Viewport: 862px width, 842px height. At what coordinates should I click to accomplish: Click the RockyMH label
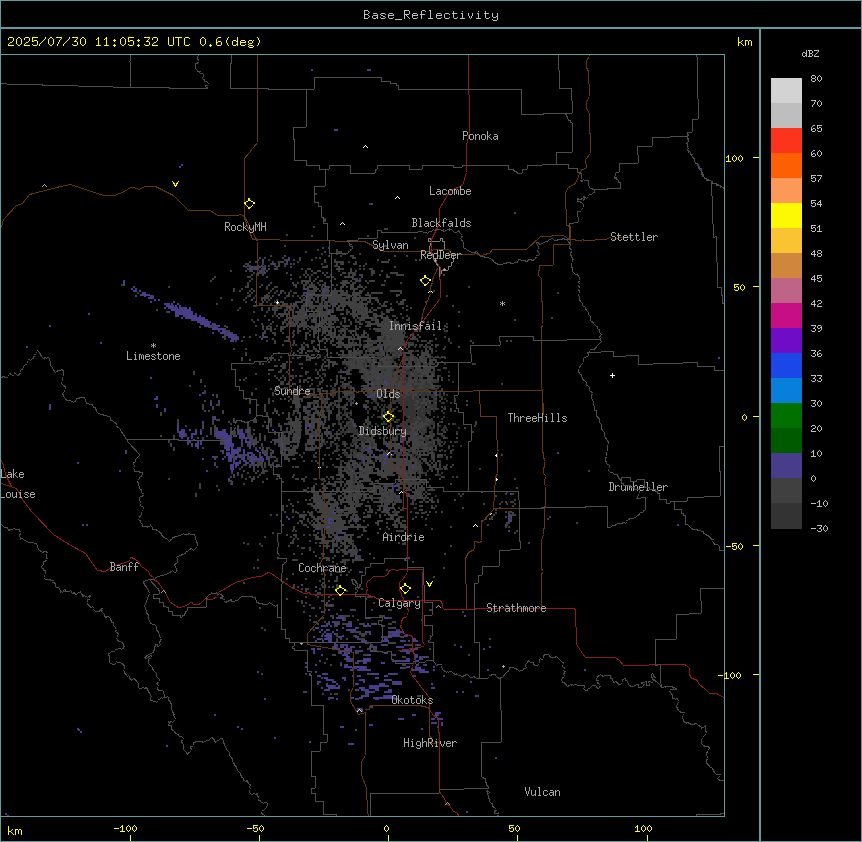[x=245, y=227]
